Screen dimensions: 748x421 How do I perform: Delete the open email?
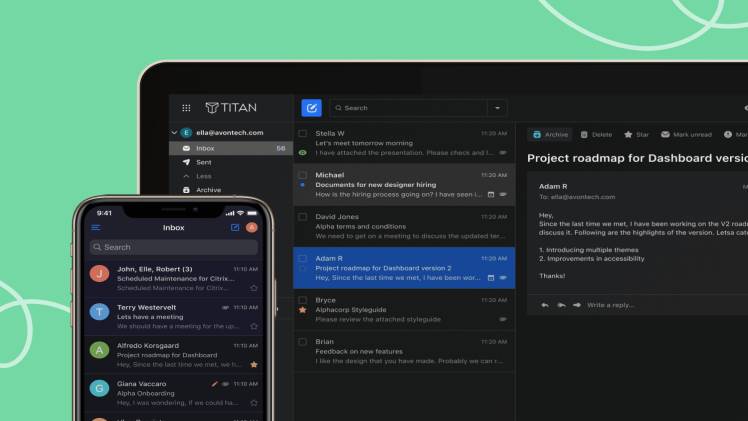[596, 134]
